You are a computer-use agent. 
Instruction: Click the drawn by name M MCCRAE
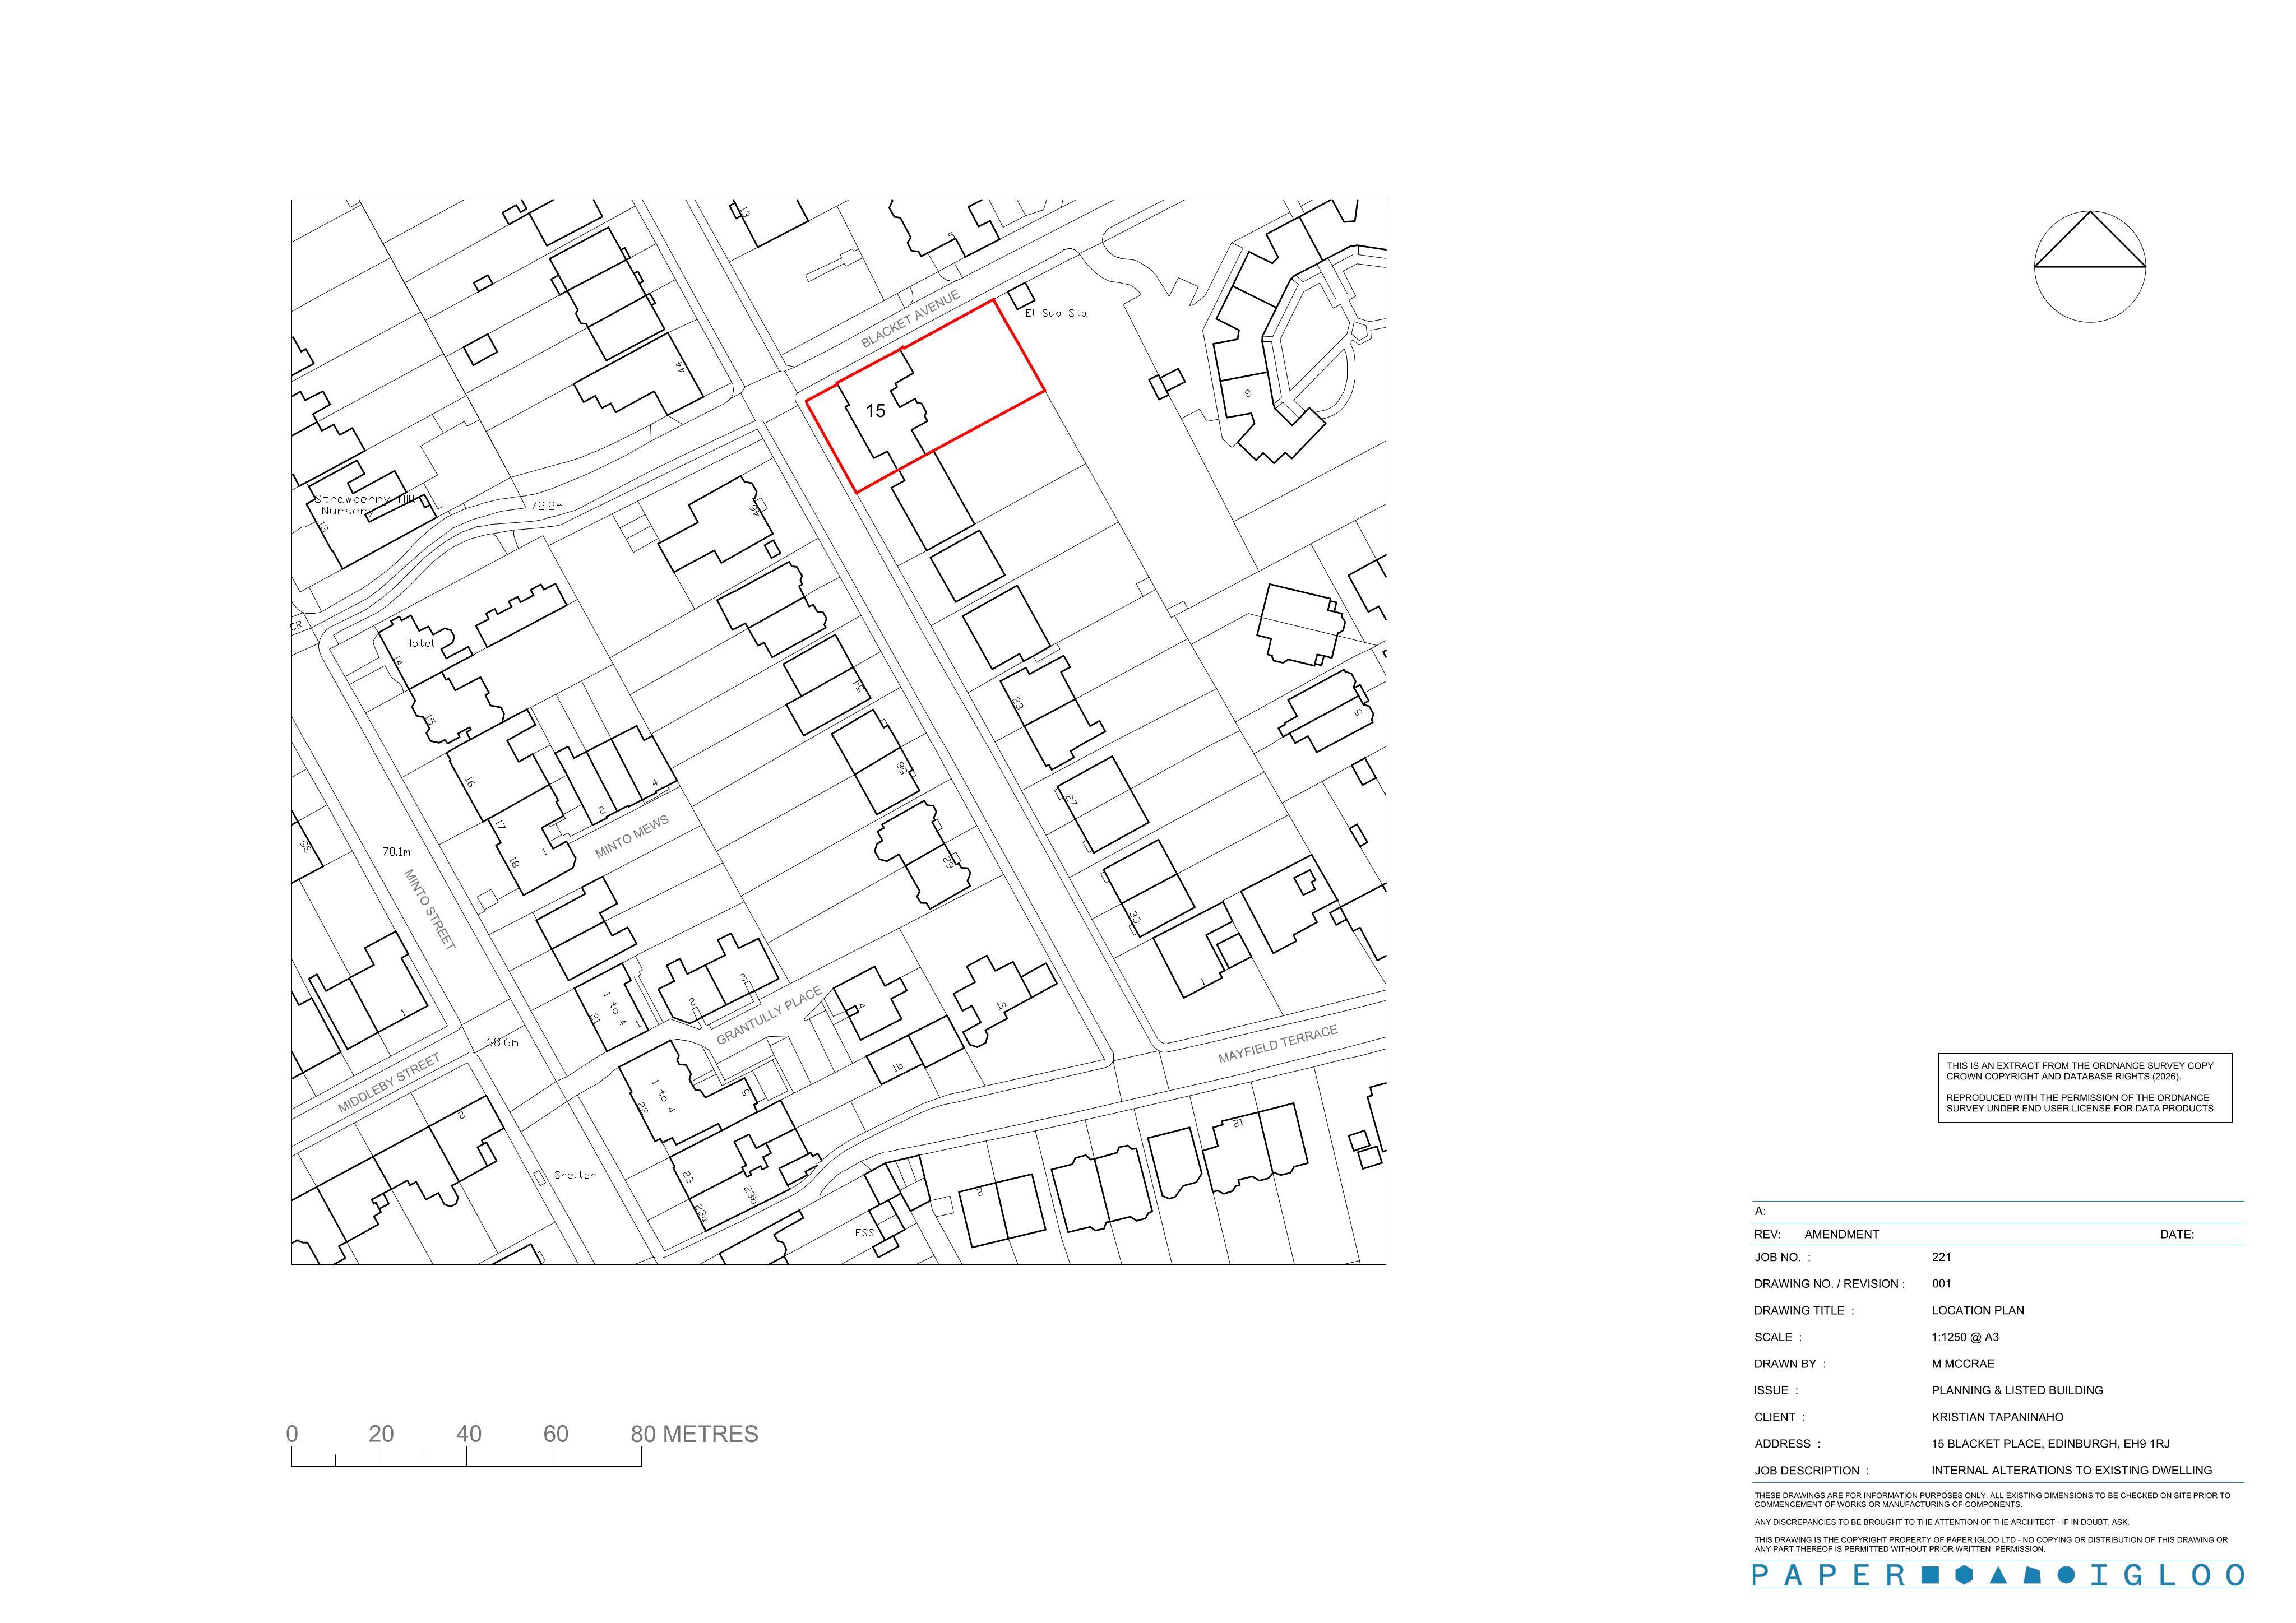click(1963, 1364)
